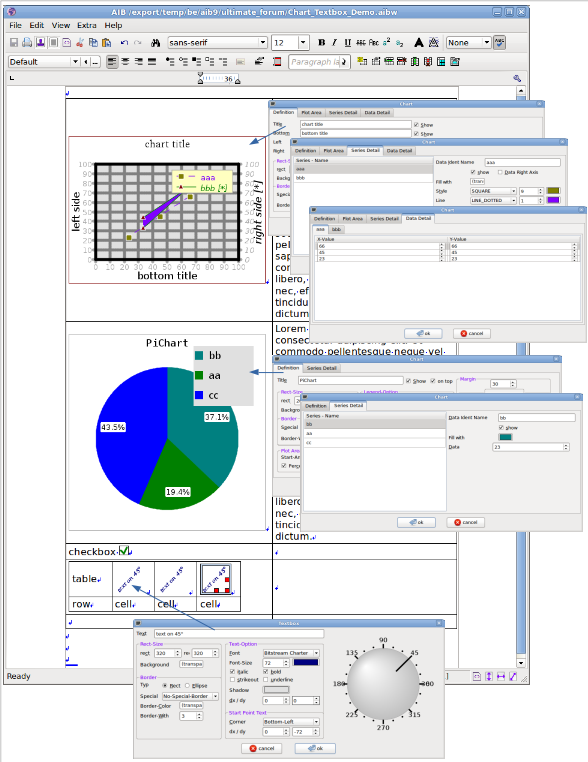Apply Italic formatting

click(x=334, y=43)
